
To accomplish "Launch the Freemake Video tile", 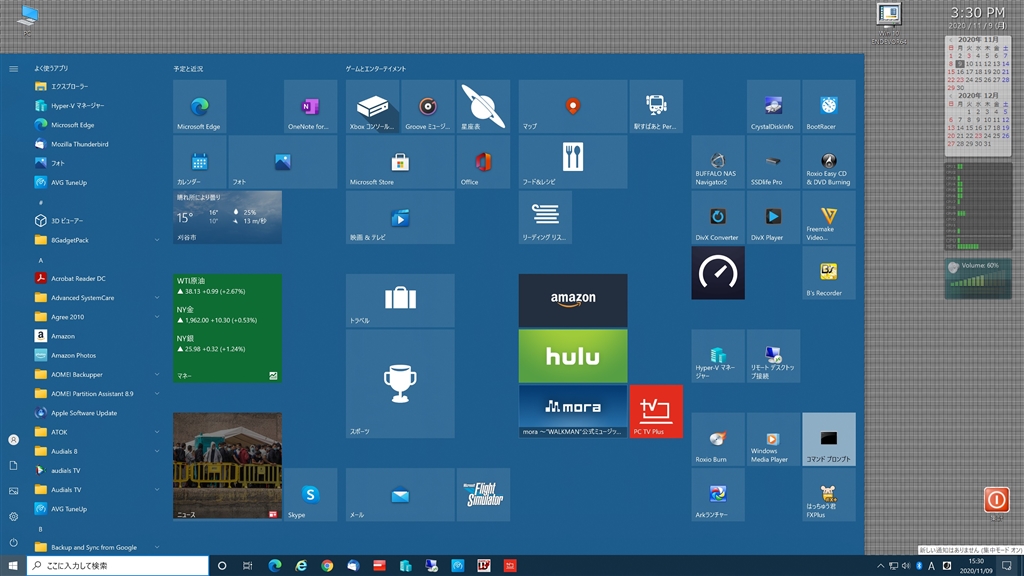I will pos(829,217).
